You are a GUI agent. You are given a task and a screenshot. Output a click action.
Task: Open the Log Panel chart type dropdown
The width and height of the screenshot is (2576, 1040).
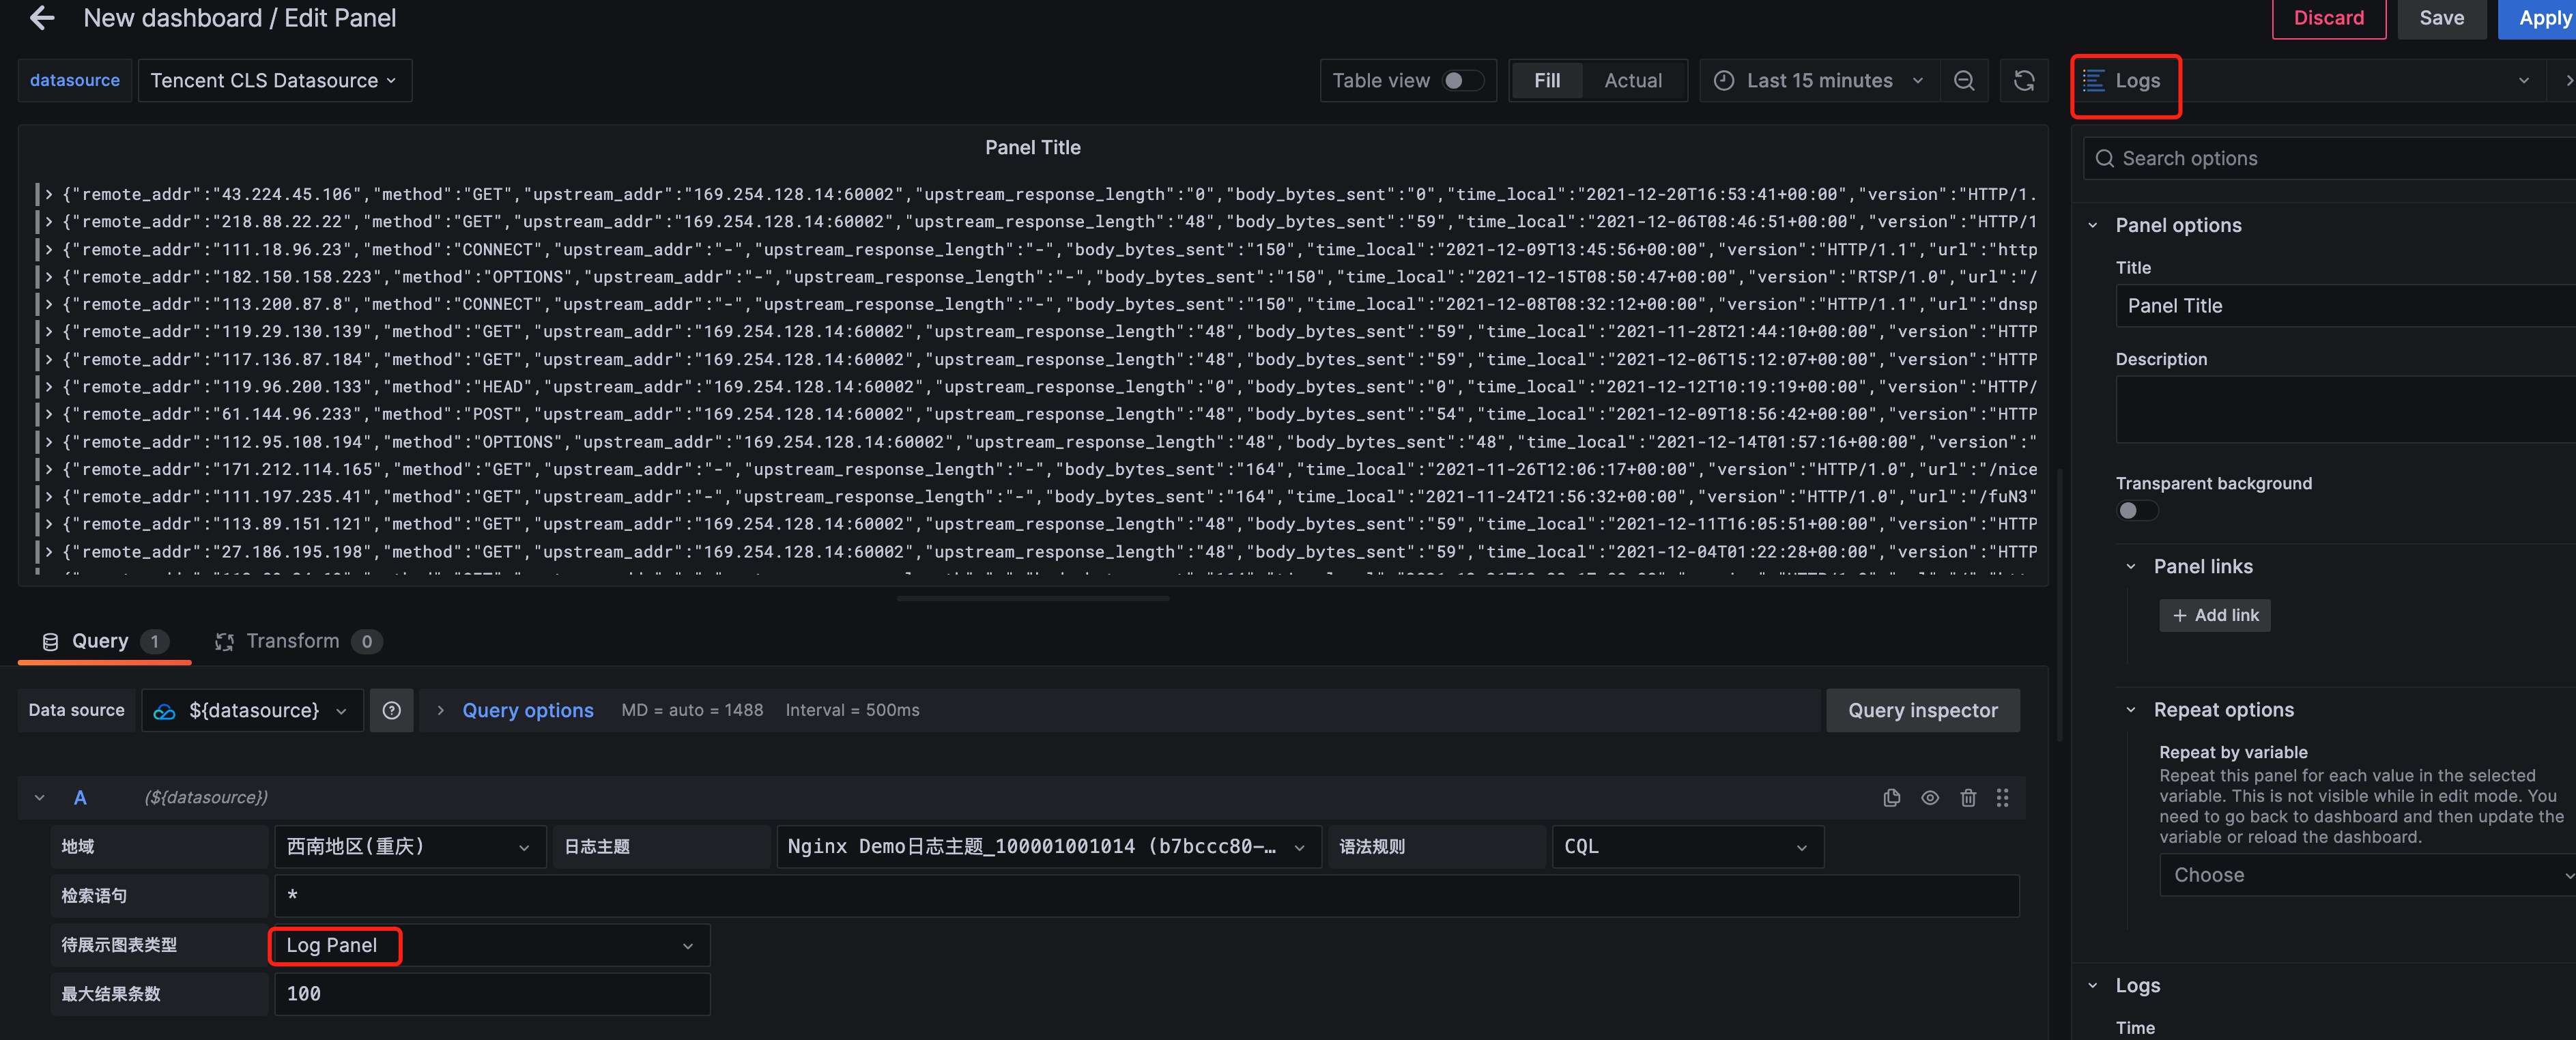(489, 945)
